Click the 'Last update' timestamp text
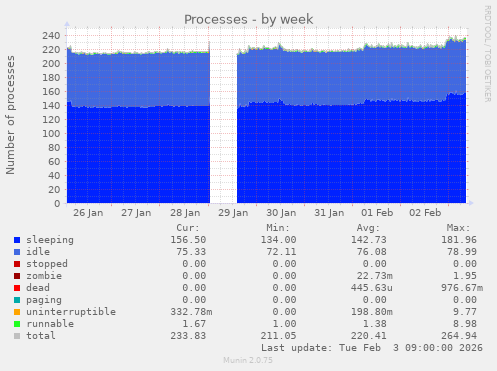The height and width of the screenshot is (371, 497). pos(372,348)
